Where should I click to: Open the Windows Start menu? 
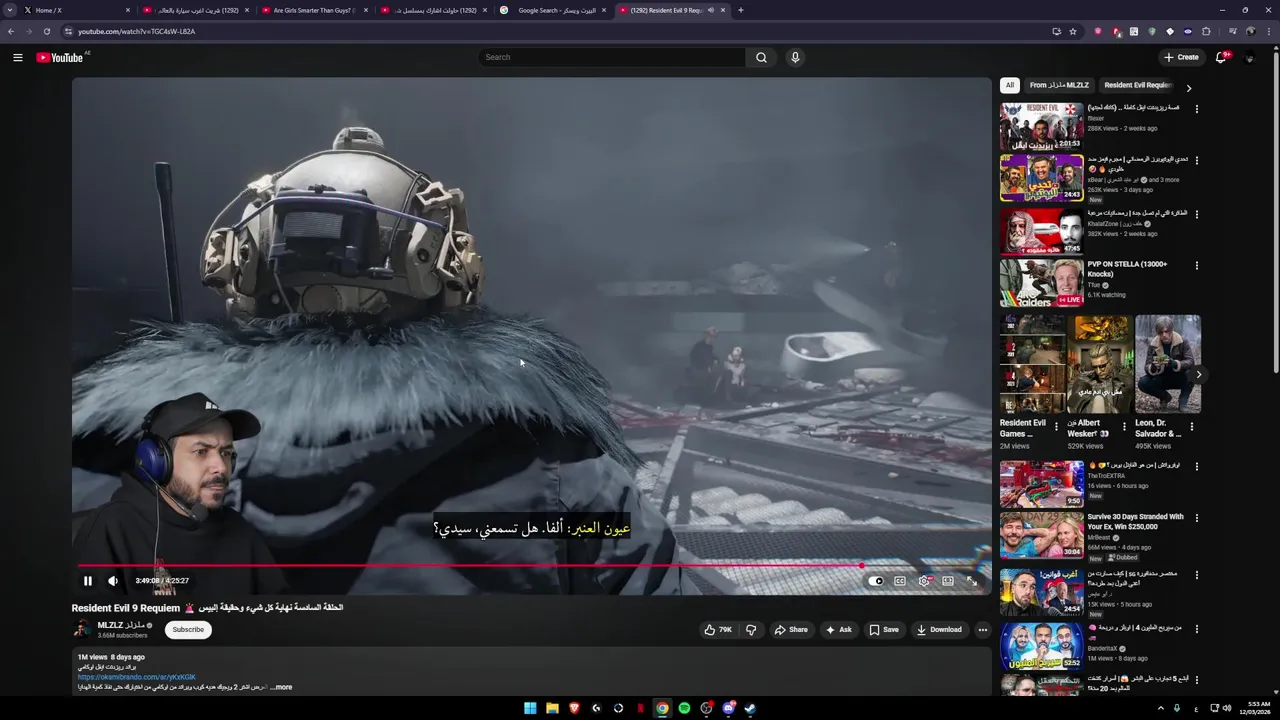pos(530,708)
